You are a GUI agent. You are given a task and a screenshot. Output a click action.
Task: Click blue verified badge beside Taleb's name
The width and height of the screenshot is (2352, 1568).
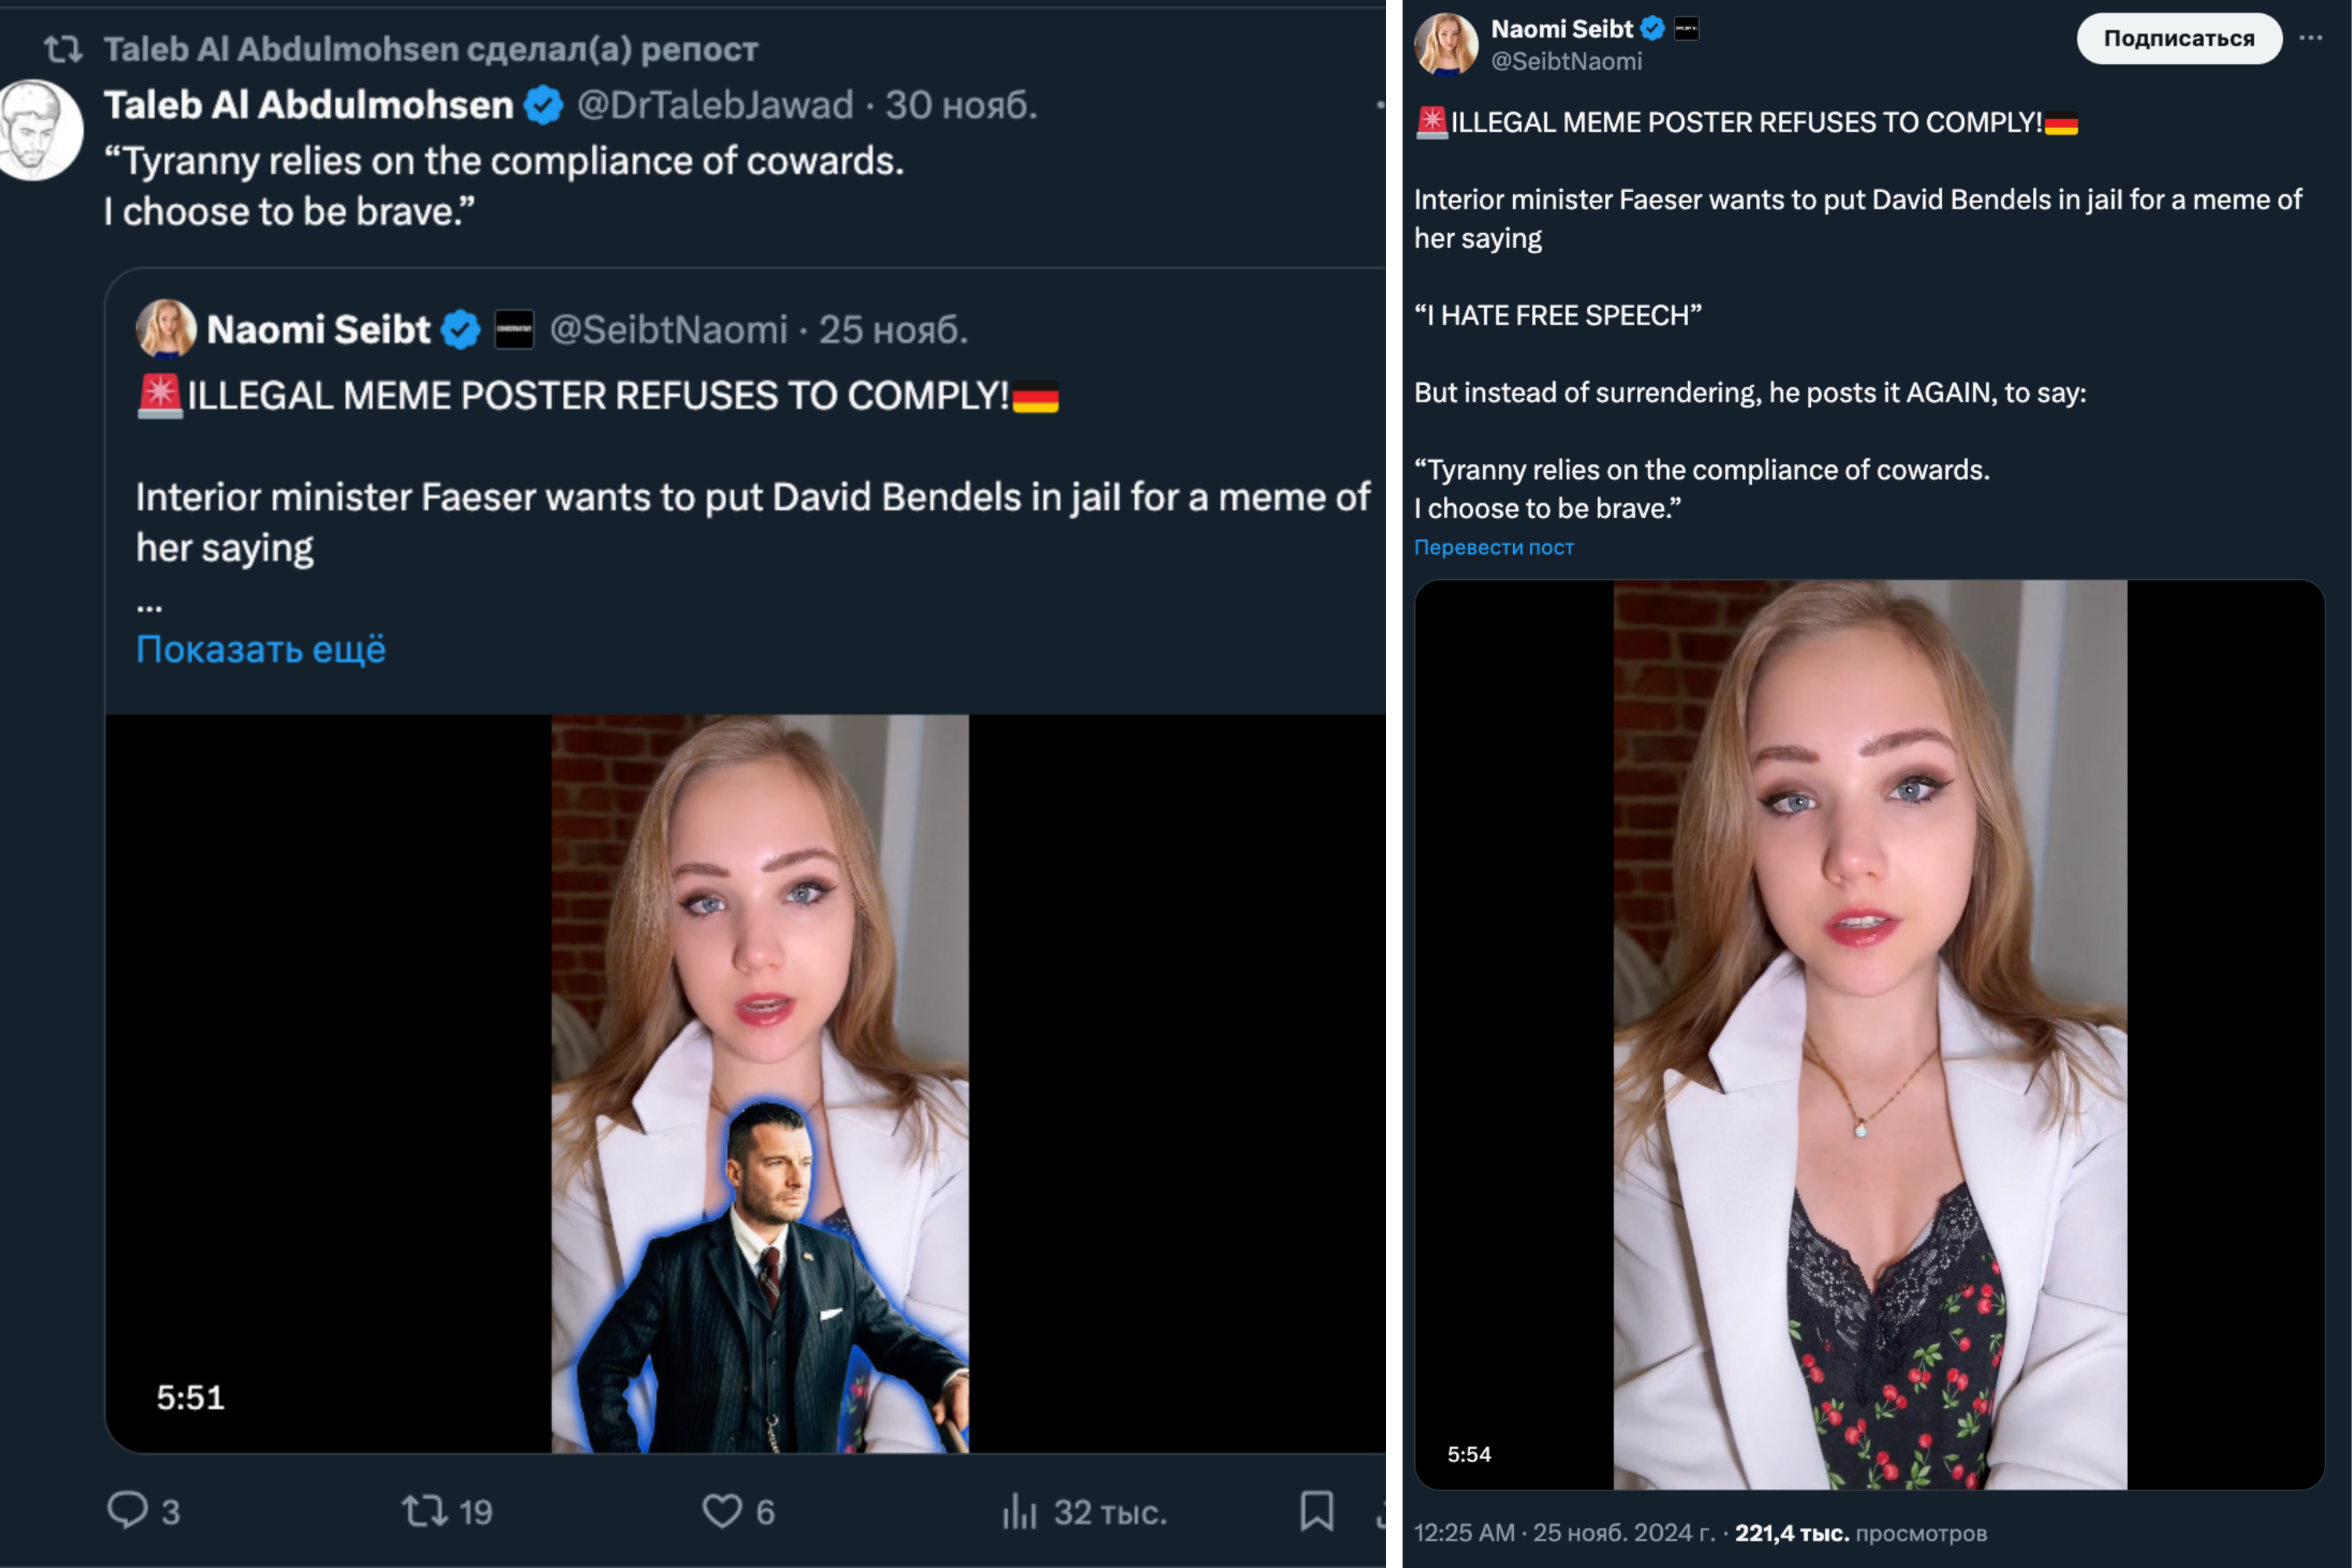coord(544,105)
